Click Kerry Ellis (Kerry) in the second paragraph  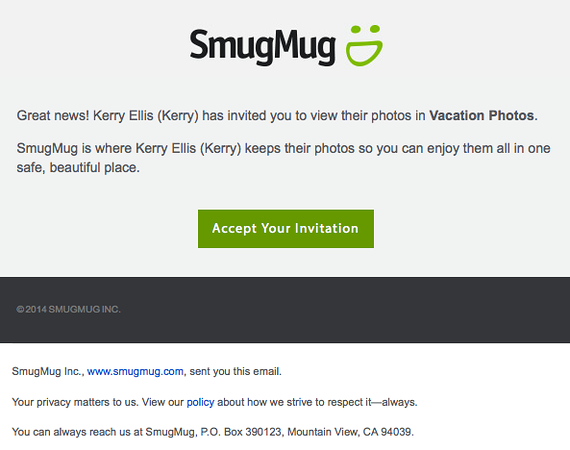(188, 148)
